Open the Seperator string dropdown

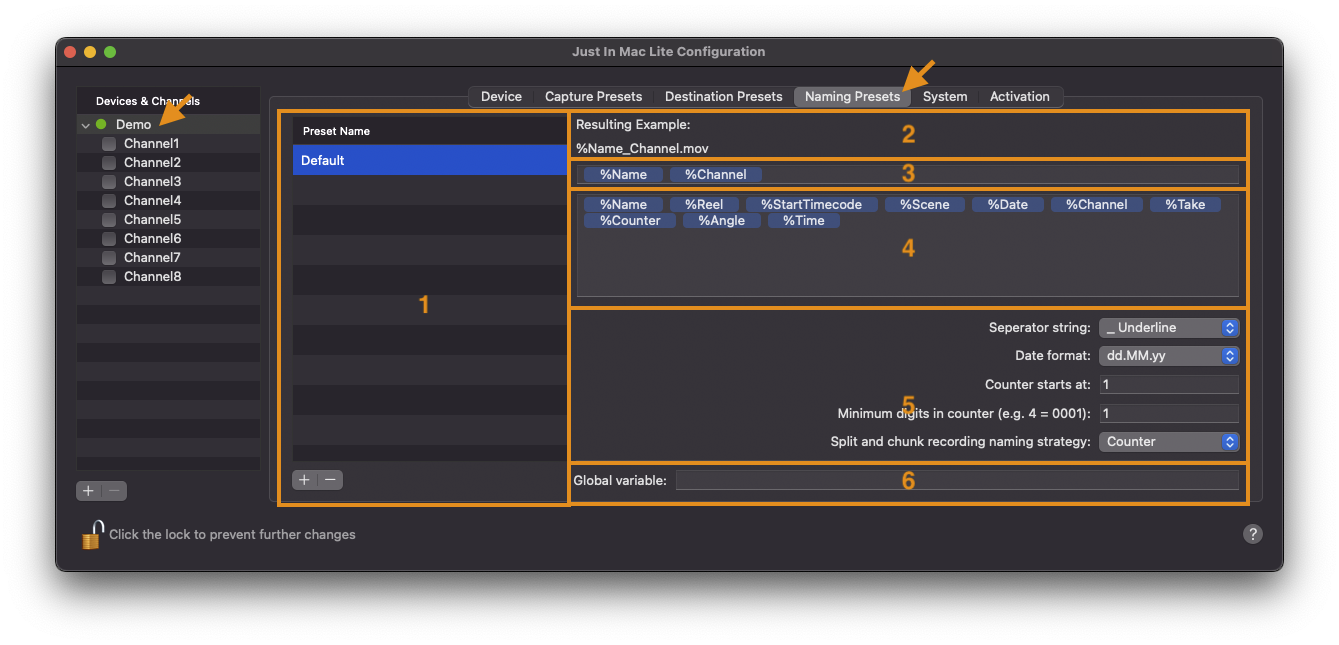[x=1169, y=328]
